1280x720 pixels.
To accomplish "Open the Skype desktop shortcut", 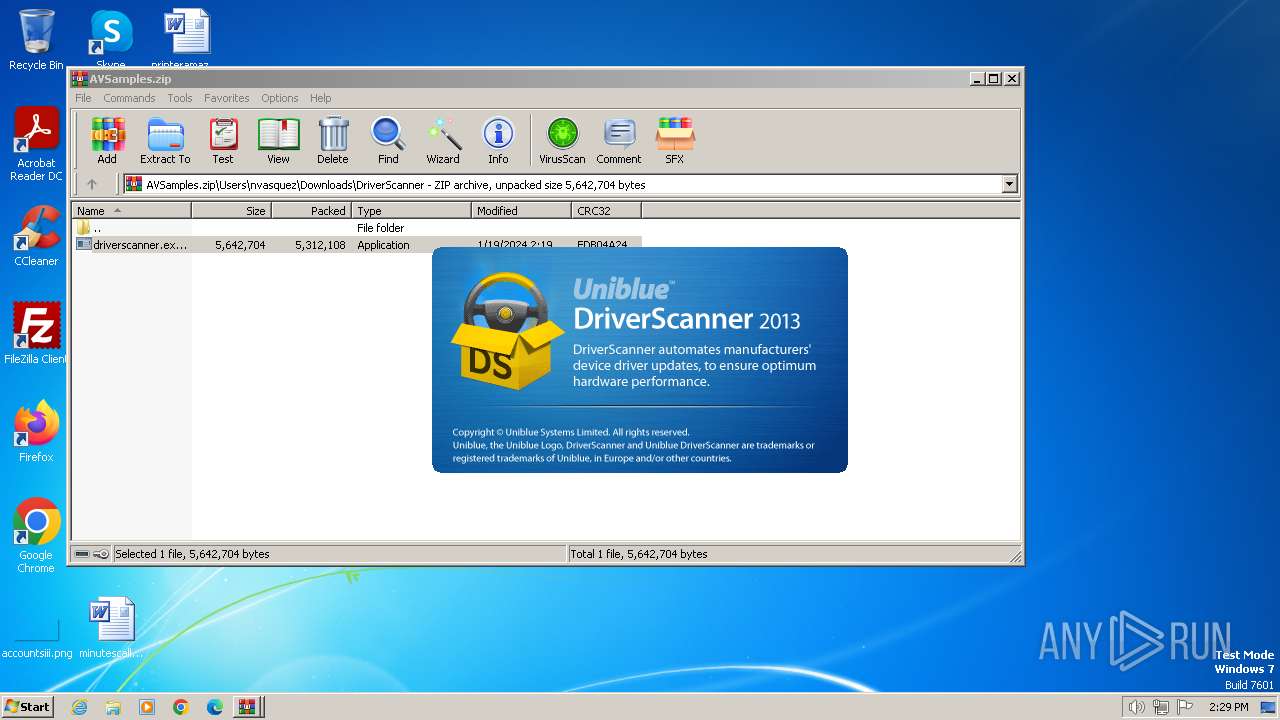I will [111, 38].
